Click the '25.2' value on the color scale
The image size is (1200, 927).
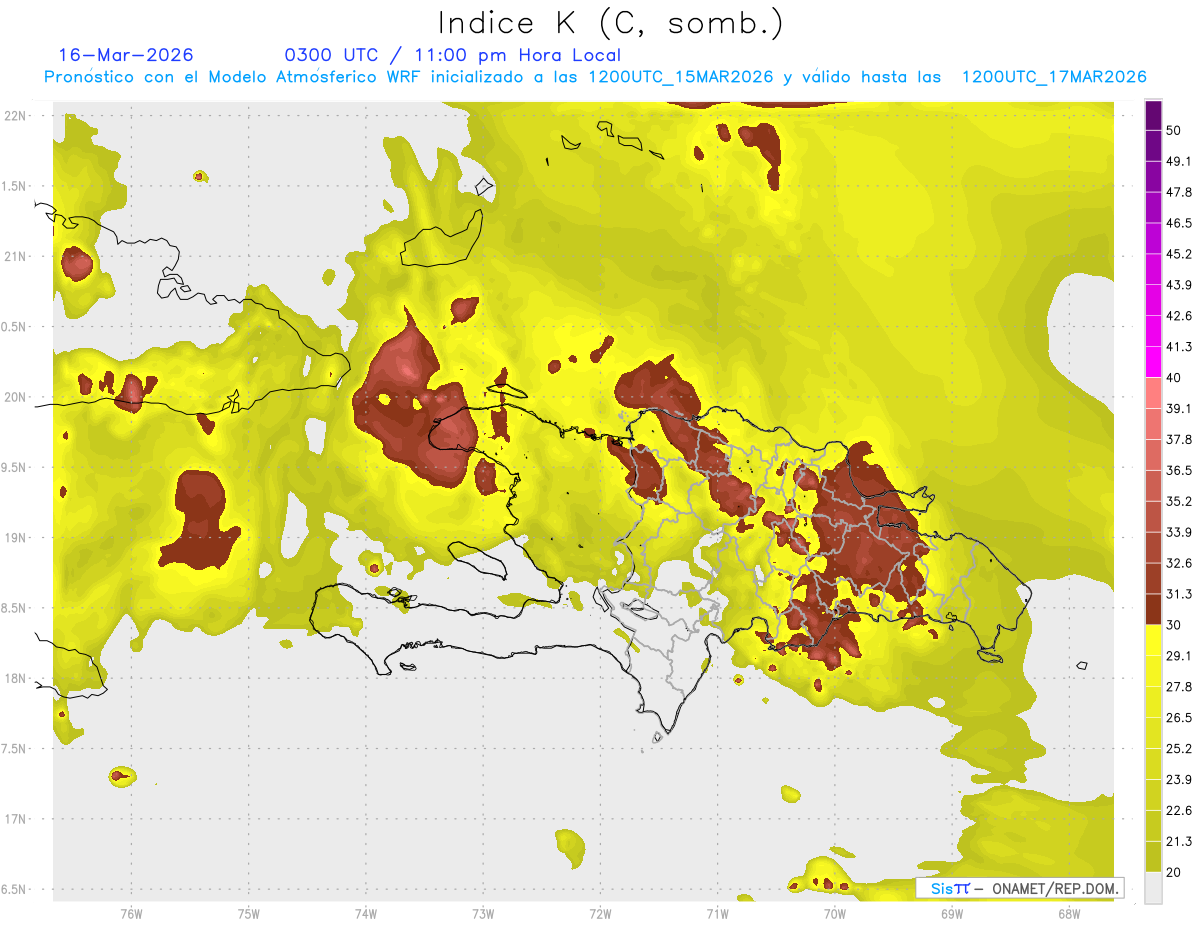click(1179, 749)
